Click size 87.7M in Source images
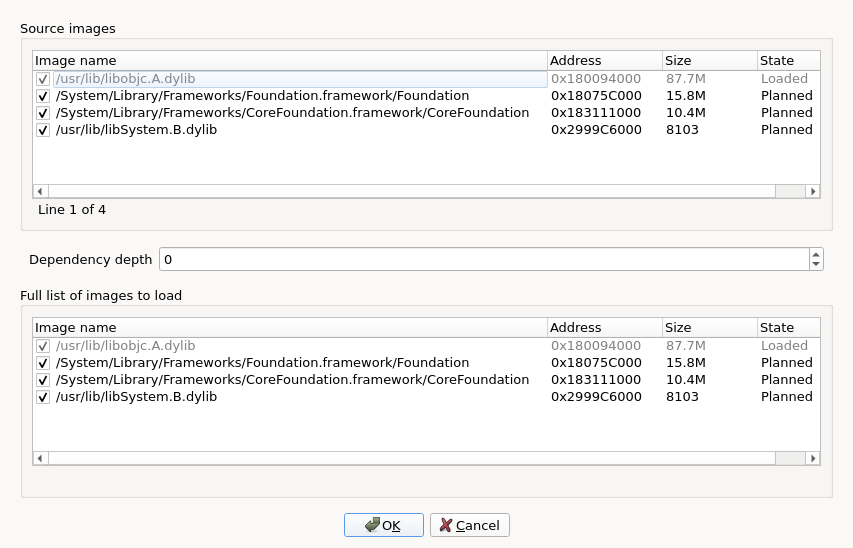This screenshot has height=548, width=853. pos(685,79)
